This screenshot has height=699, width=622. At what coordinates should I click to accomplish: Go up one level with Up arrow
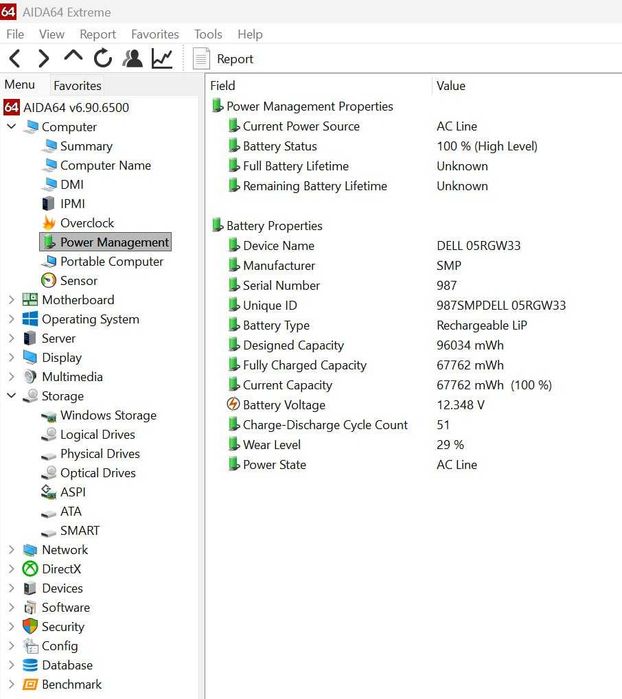pyautogui.click(x=73, y=57)
